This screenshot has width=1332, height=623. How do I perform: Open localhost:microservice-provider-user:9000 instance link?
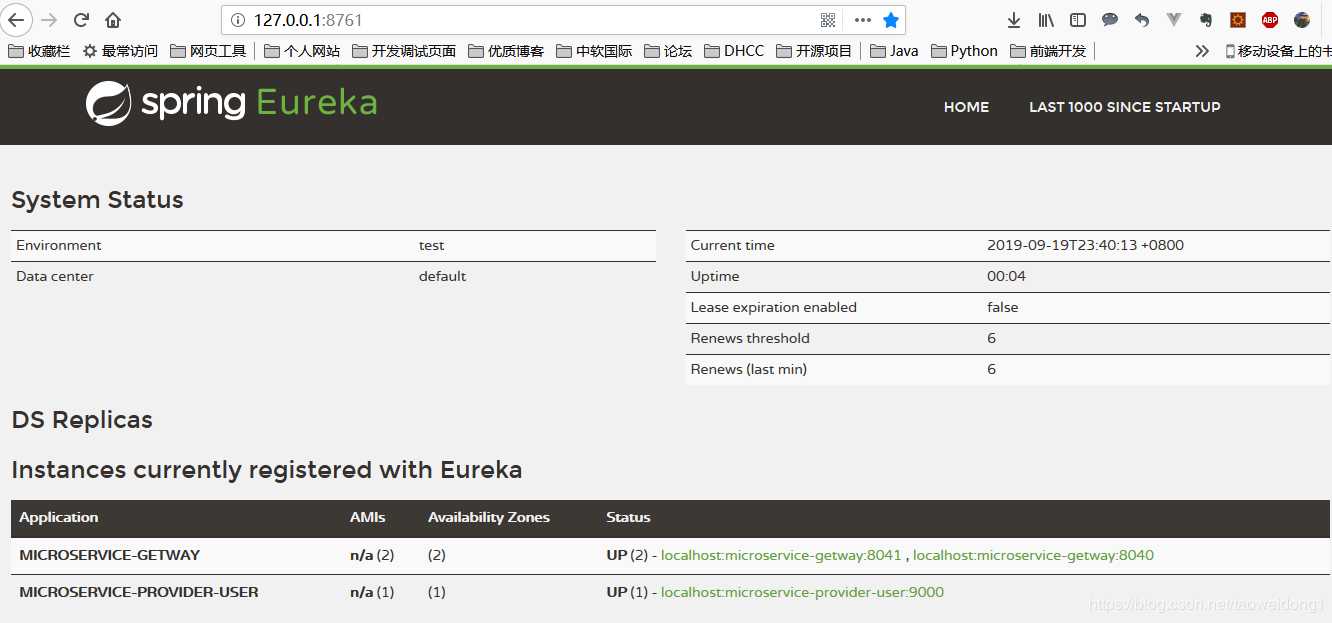pyautogui.click(x=802, y=592)
